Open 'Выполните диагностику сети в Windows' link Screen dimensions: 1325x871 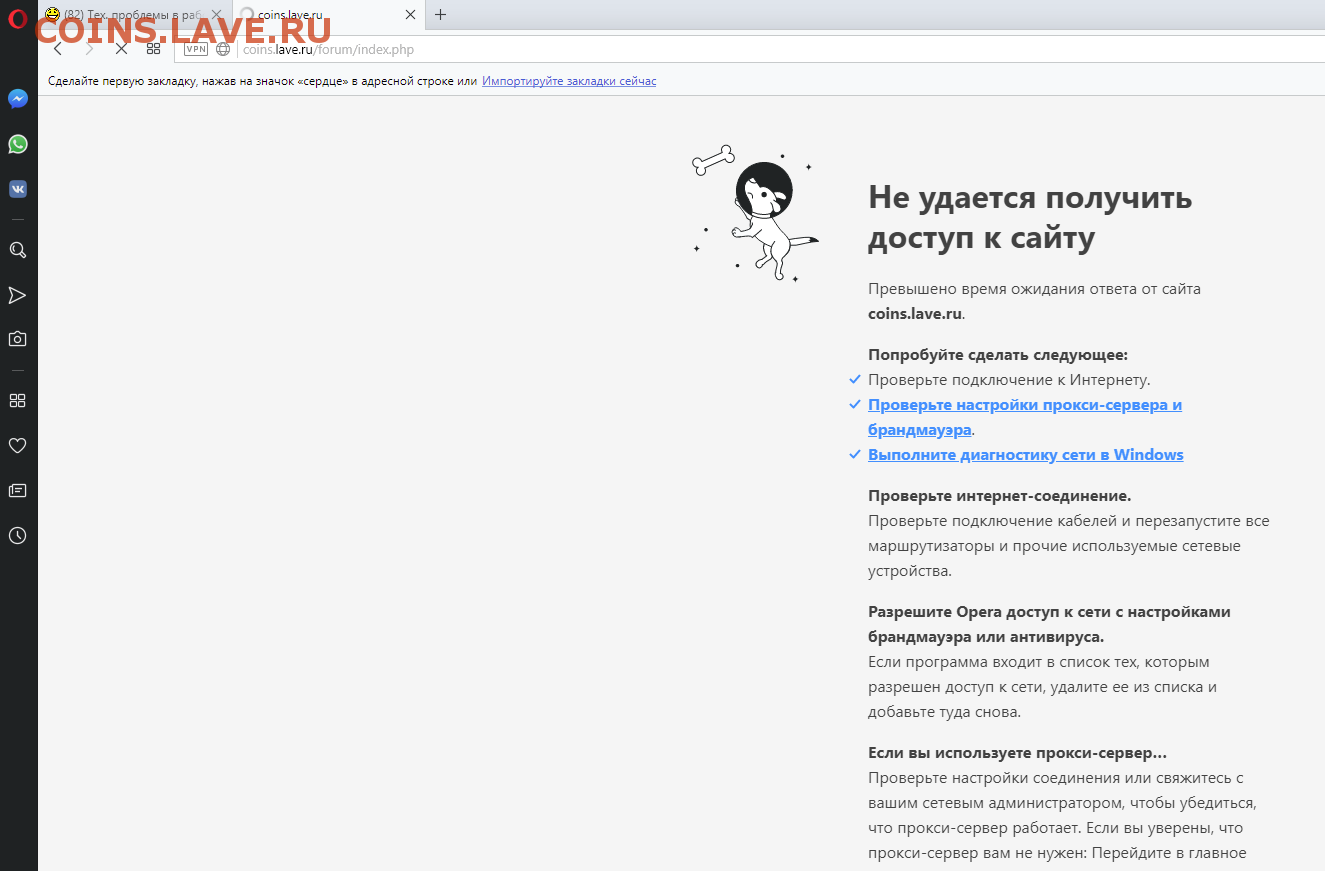[1026, 455]
